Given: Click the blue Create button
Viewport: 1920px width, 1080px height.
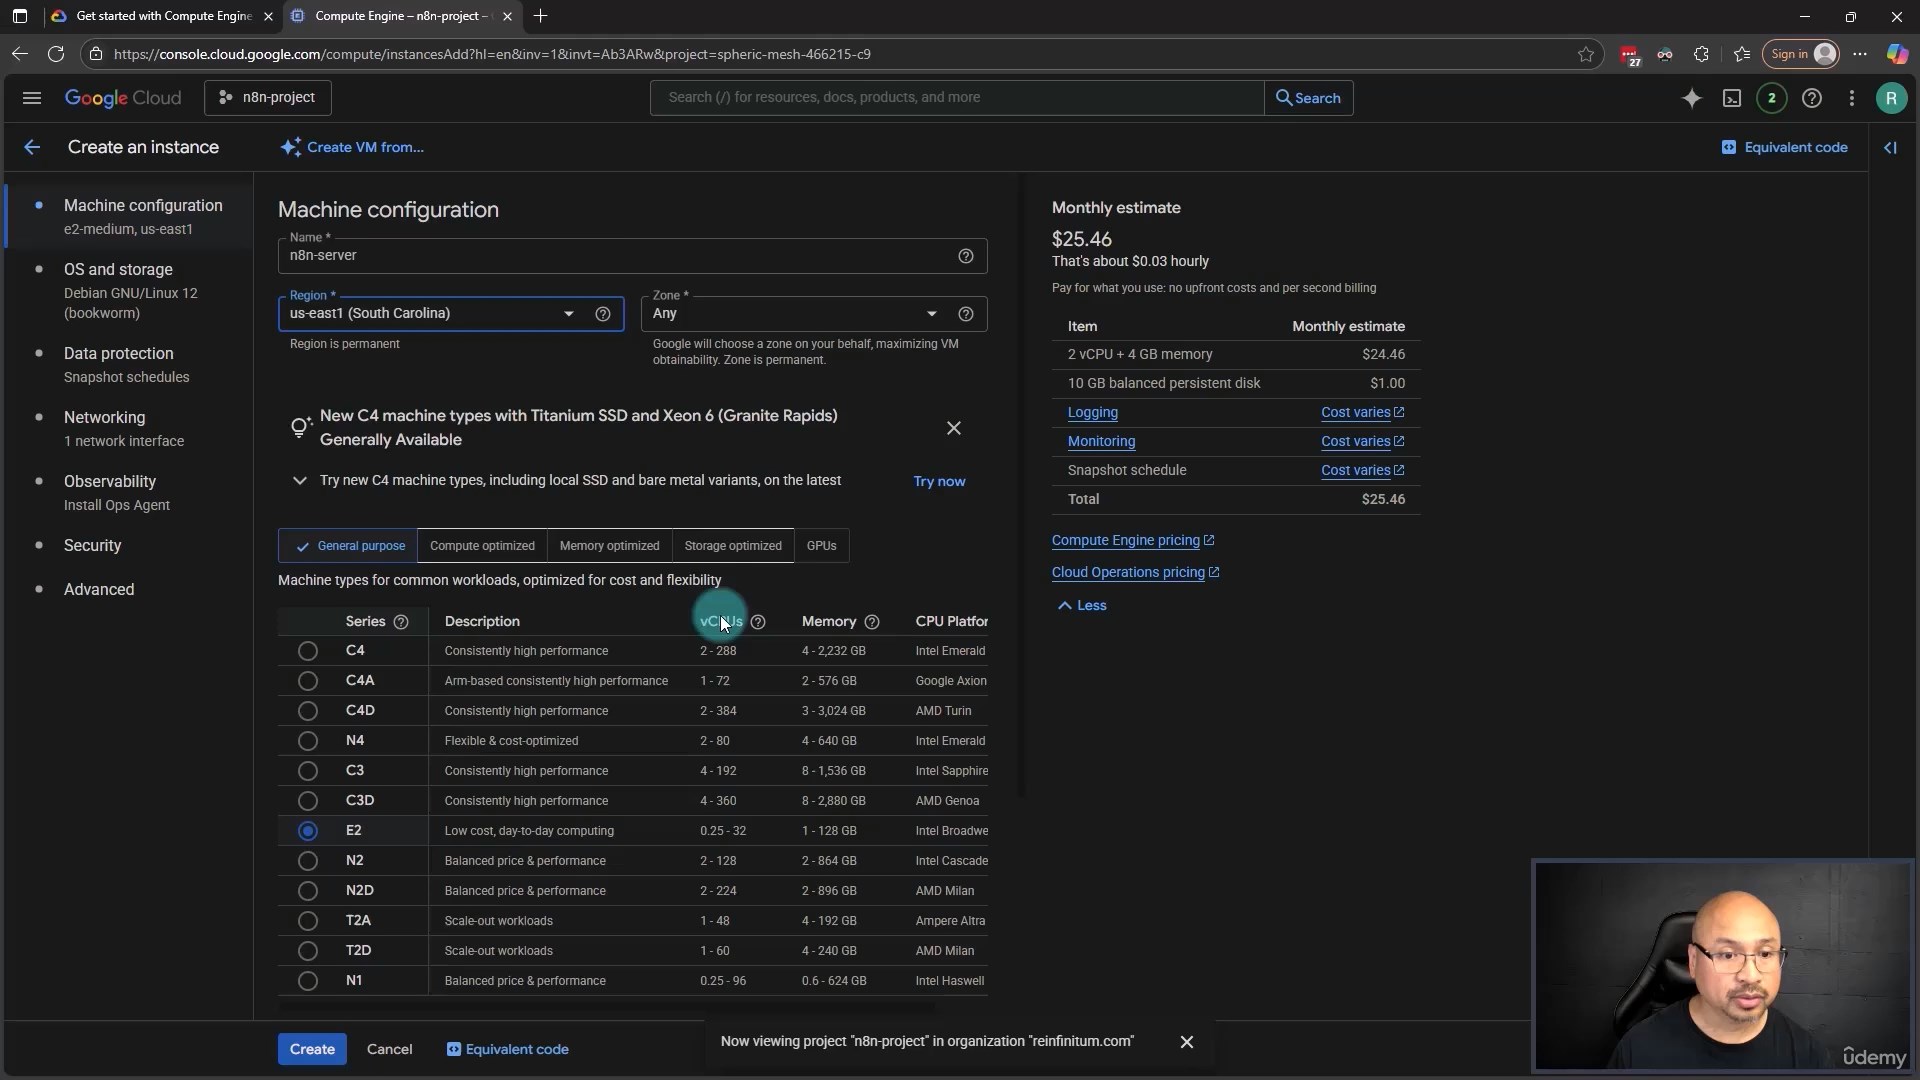Looking at the screenshot, I should [x=312, y=1049].
